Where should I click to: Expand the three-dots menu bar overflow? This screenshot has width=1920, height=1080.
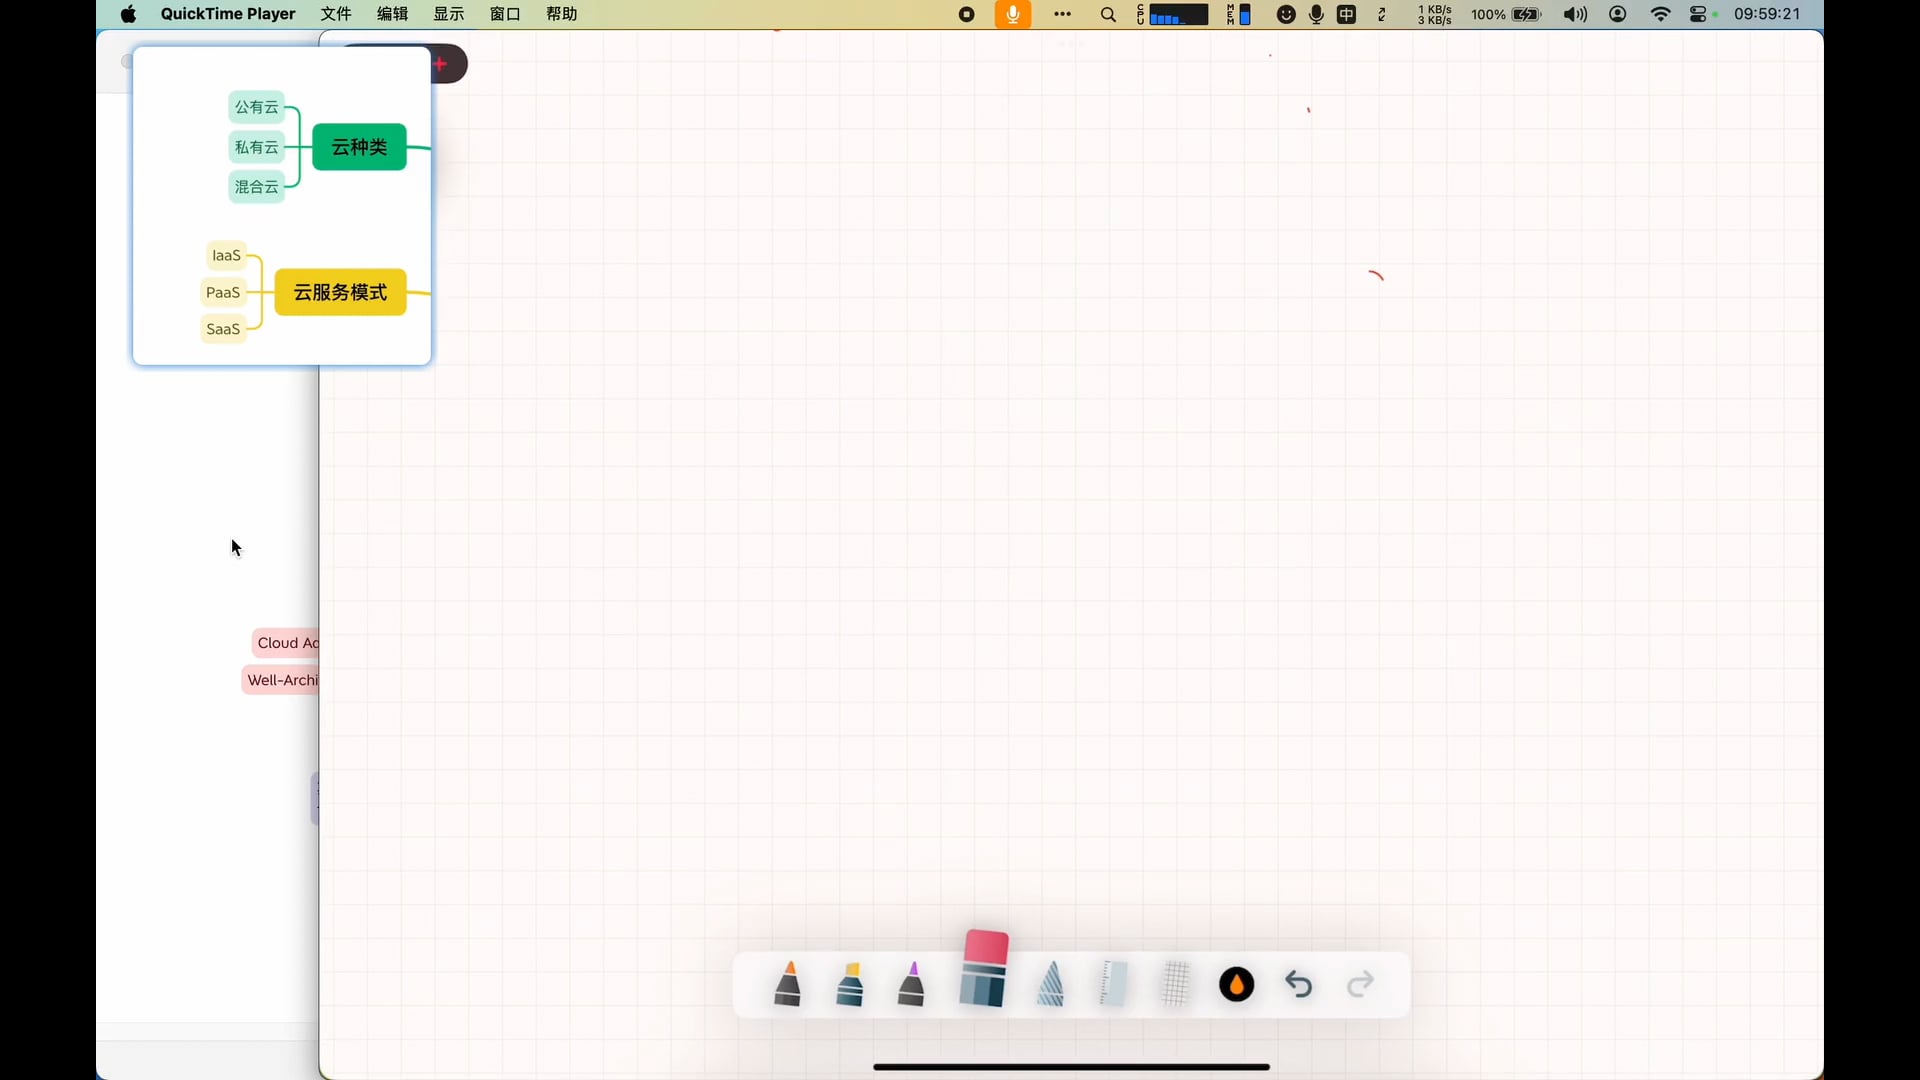(1062, 14)
